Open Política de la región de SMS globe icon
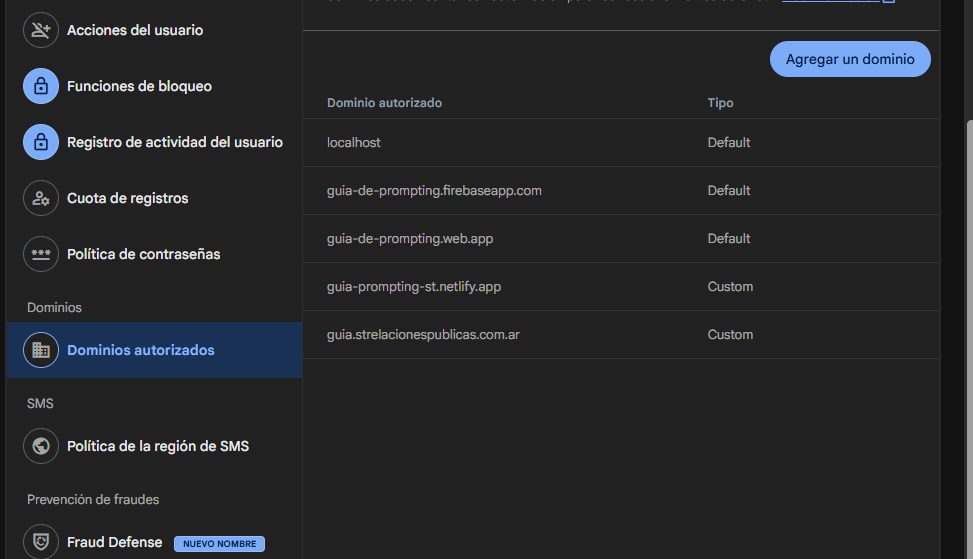 (41, 446)
